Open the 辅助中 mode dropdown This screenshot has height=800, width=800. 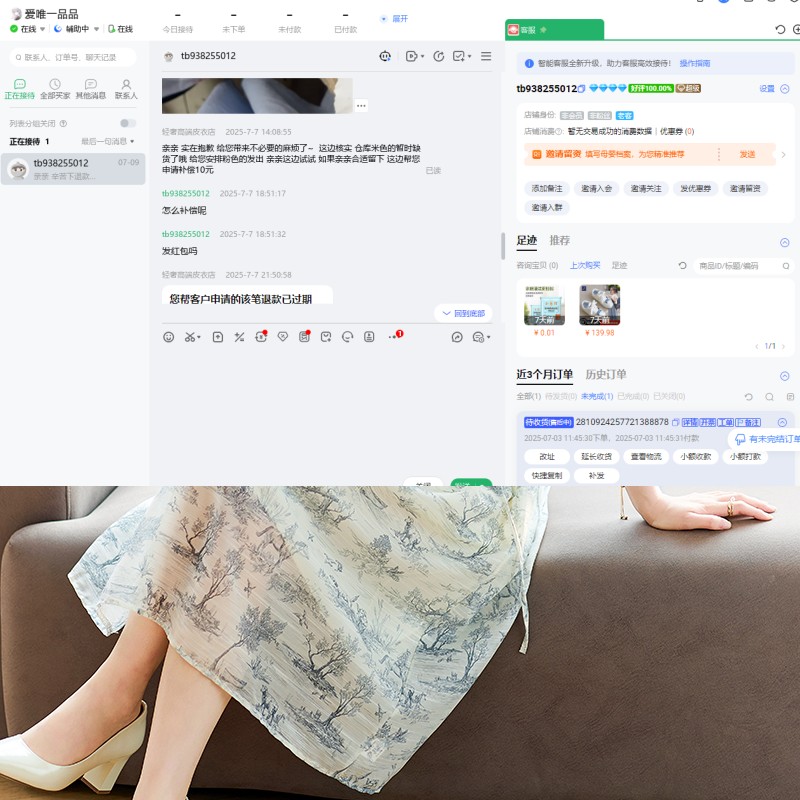(96, 29)
